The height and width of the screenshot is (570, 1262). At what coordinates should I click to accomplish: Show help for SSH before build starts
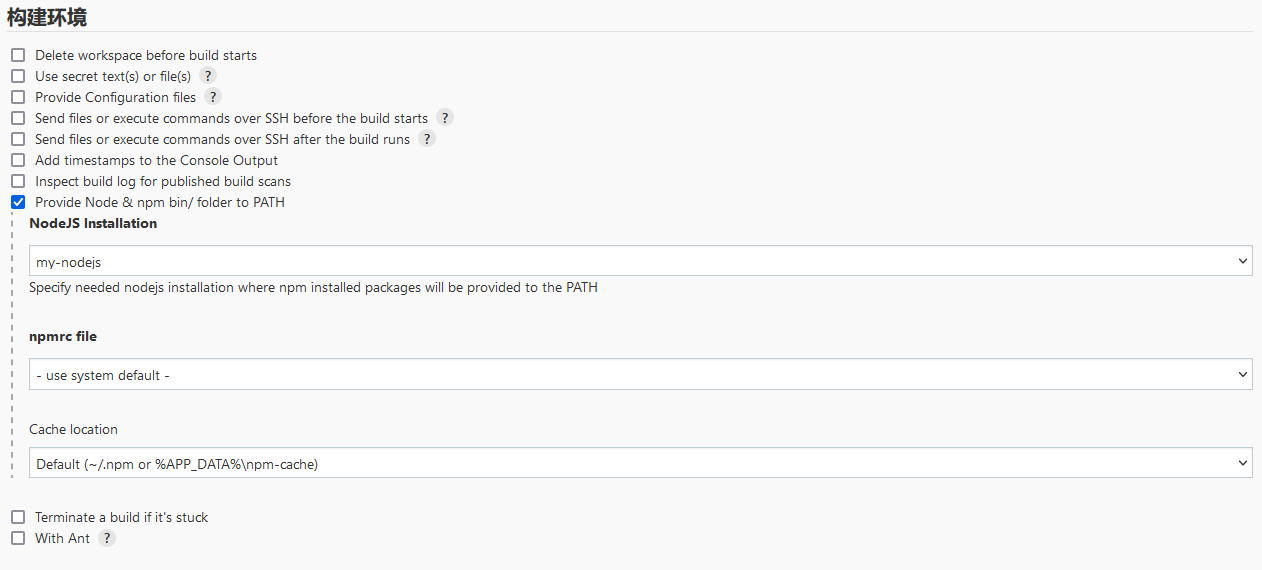point(445,118)
